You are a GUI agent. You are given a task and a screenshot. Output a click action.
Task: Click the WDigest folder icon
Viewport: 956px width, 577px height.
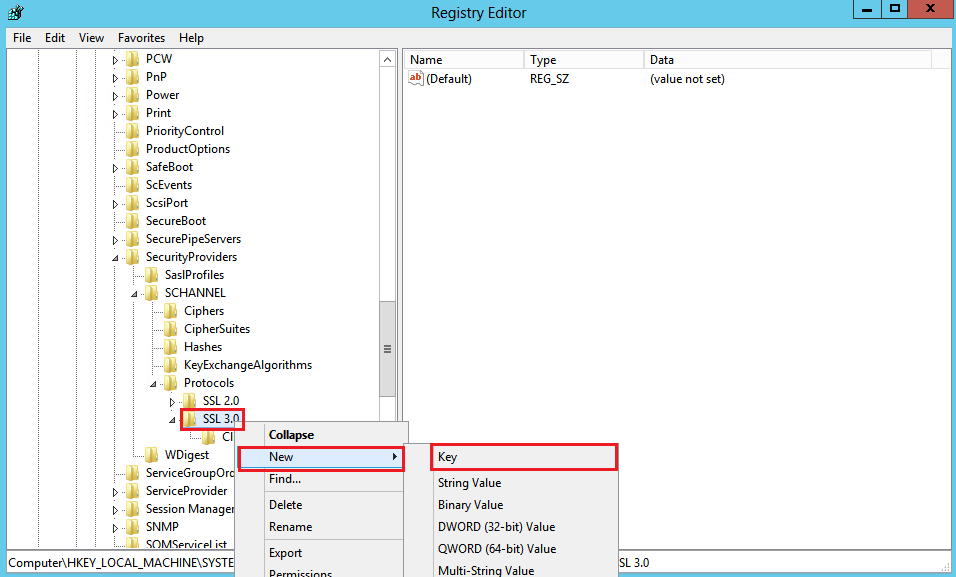pos(152,455)
